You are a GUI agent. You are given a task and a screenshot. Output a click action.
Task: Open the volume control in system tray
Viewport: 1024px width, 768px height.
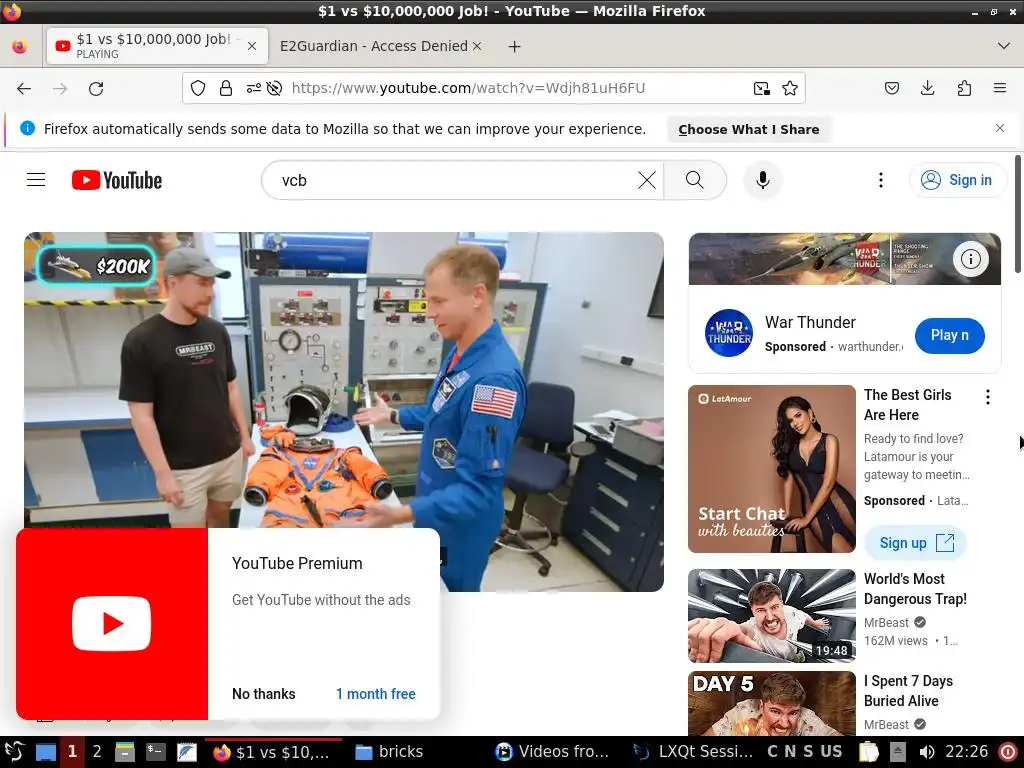[926, 752]
